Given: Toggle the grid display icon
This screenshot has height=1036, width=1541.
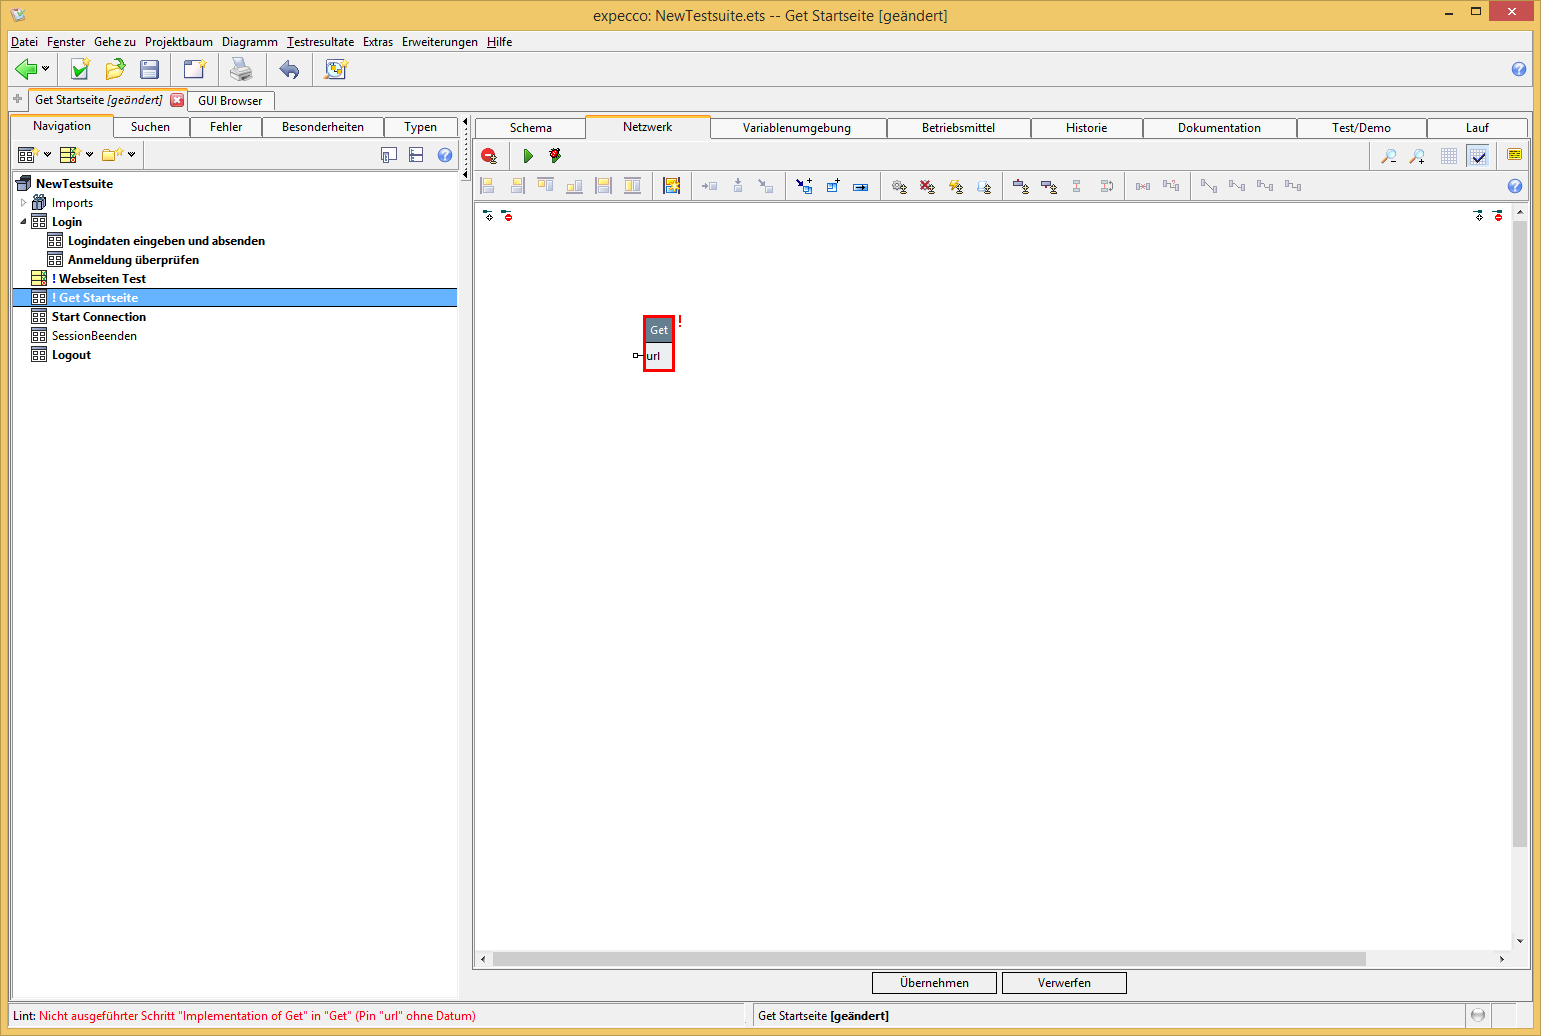Looking at the screenshot, I should 1449,156.
